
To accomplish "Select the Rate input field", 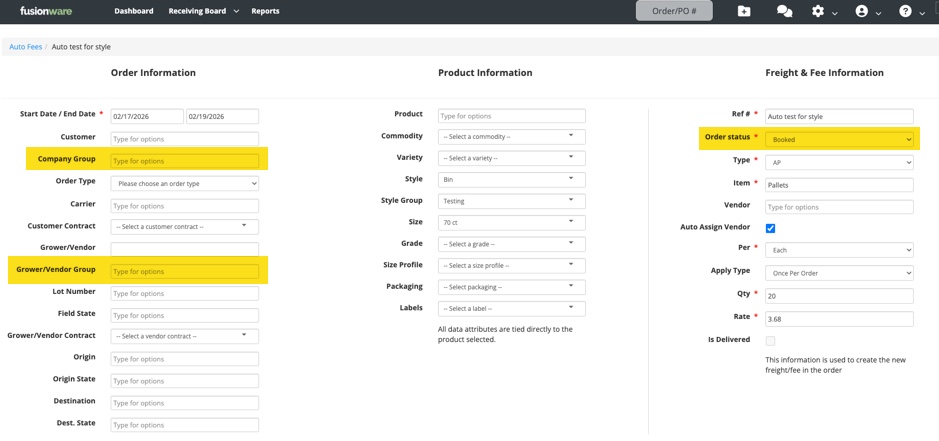I will point(838,319).
